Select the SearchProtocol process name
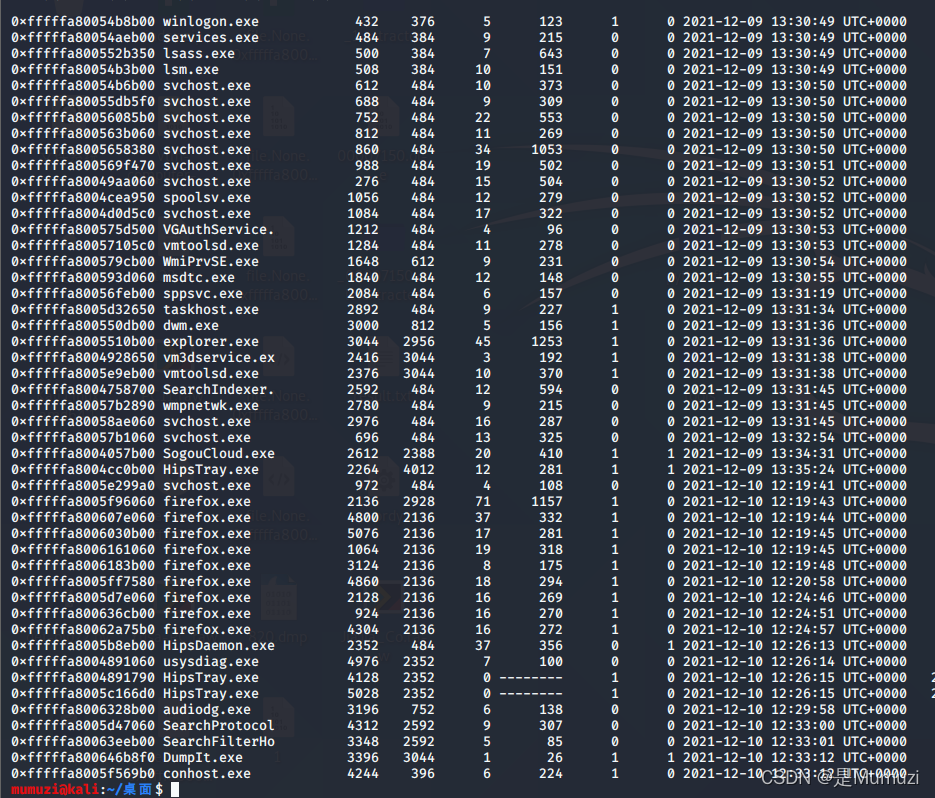The image size is (935, 798). pos(219,726)
